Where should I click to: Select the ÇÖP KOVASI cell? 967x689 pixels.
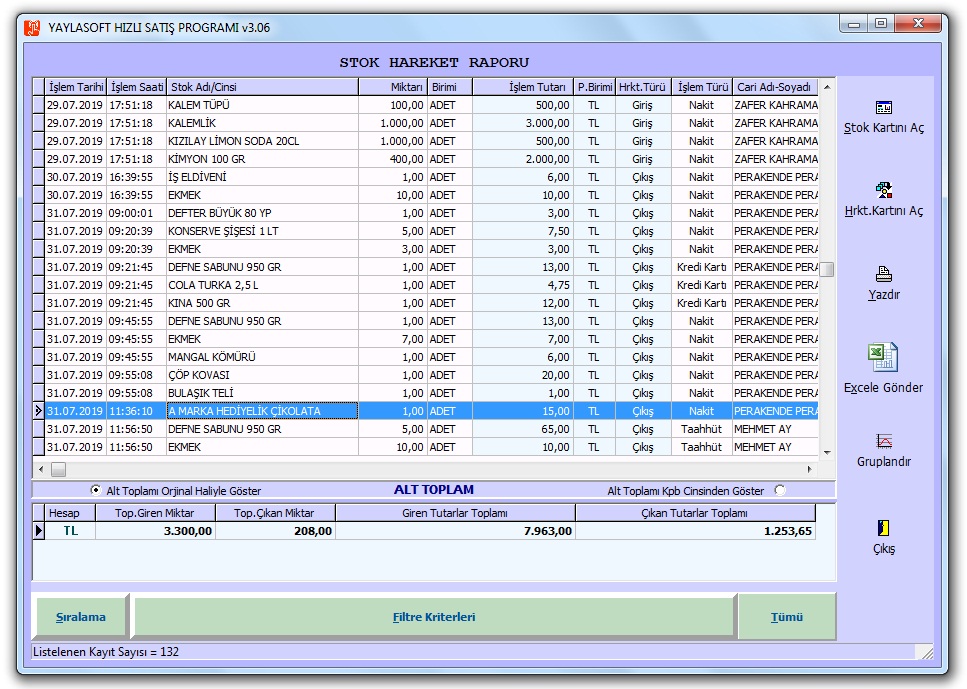click(x=262, y=375)
